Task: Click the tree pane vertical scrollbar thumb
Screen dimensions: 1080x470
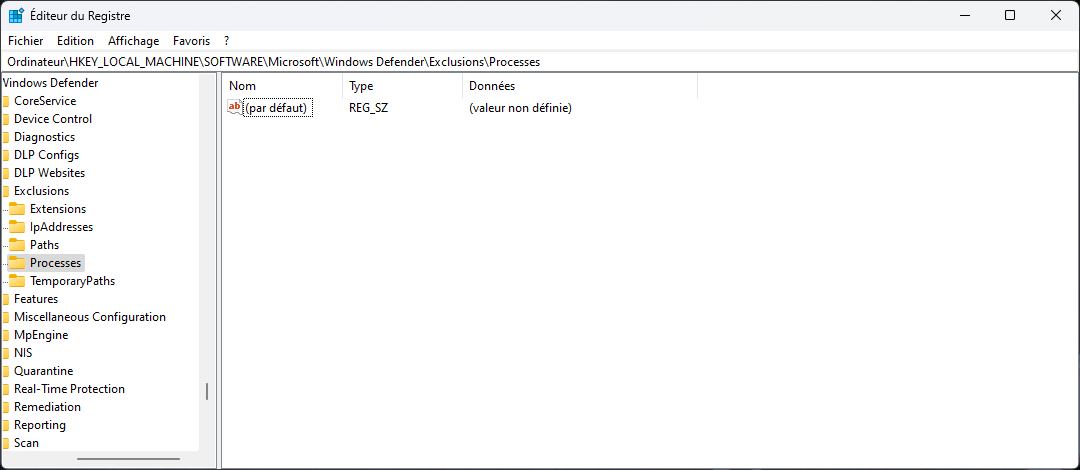Action: coord(207,392)
